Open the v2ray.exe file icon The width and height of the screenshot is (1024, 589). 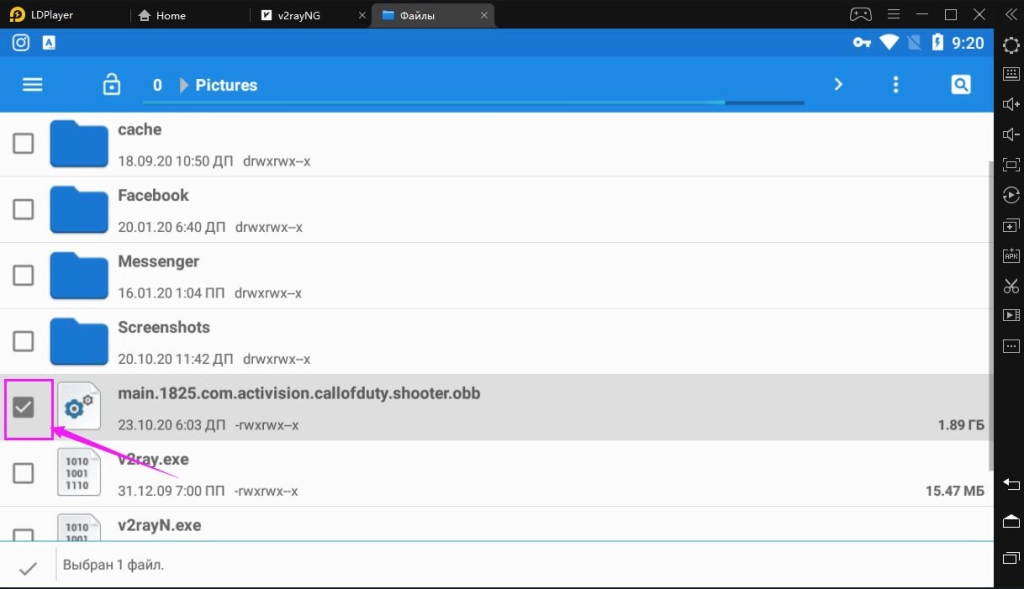(x=78, y=472)
